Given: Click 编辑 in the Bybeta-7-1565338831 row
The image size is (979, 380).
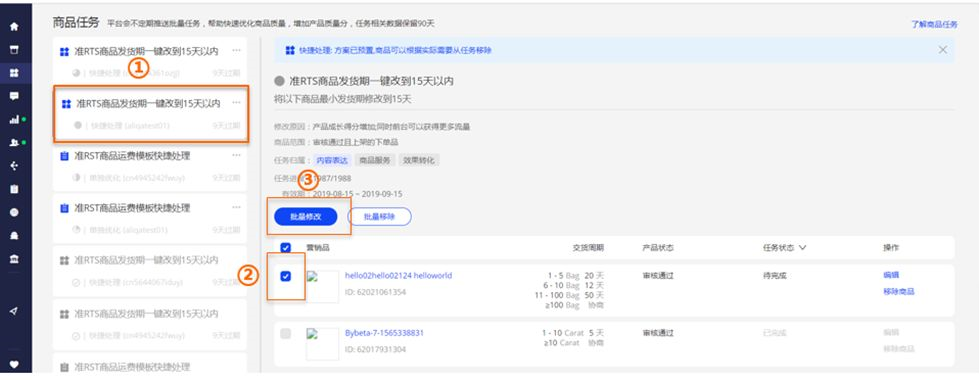Looking at the screenshot, I should (891, 333).
